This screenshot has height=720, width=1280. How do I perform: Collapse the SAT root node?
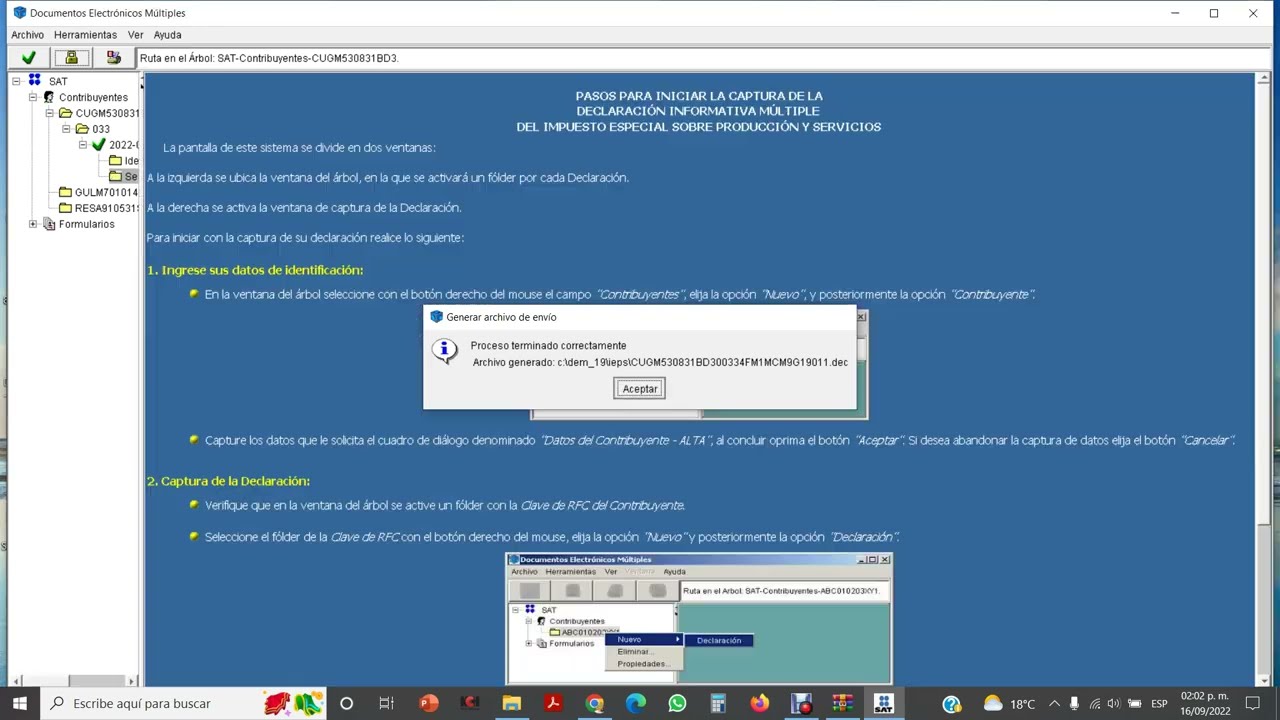(x=17, y=81)
